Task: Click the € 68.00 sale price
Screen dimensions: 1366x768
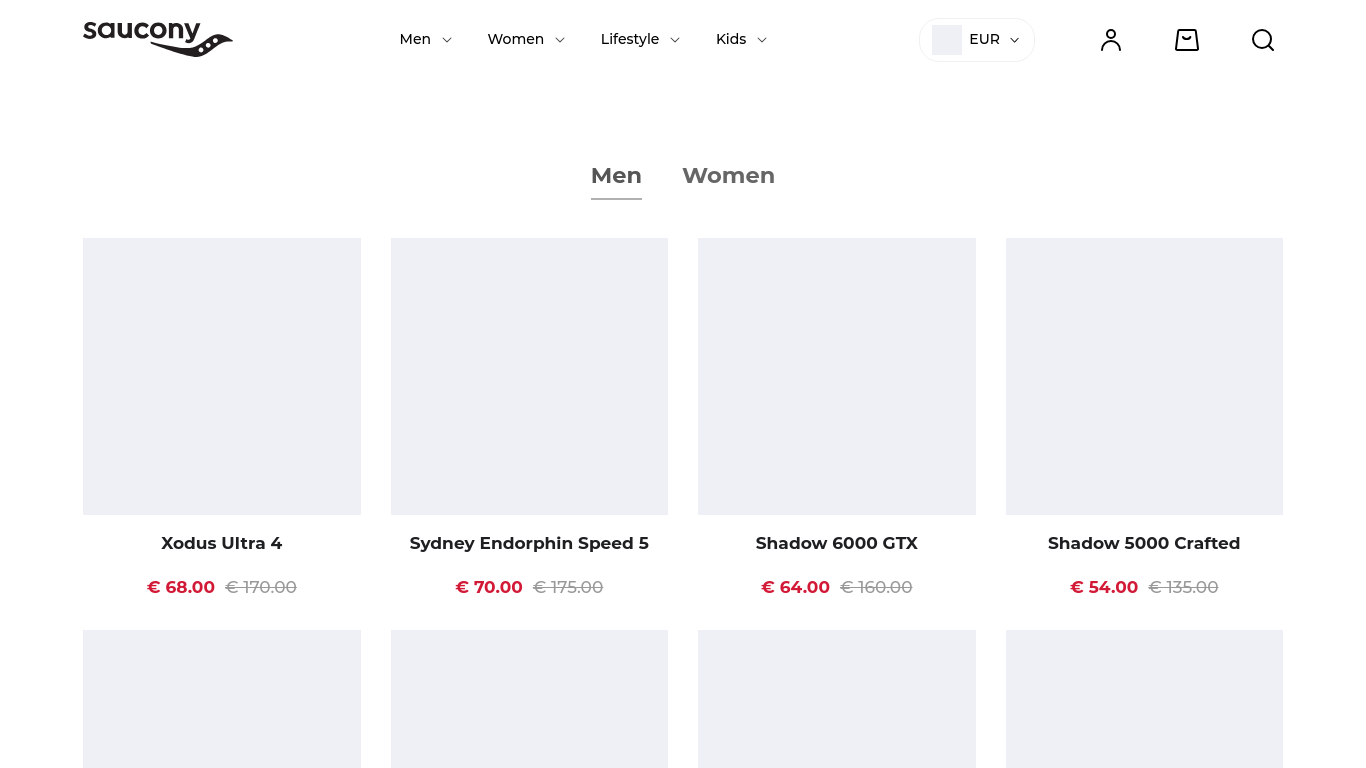Action: click(x=181, y=587)
